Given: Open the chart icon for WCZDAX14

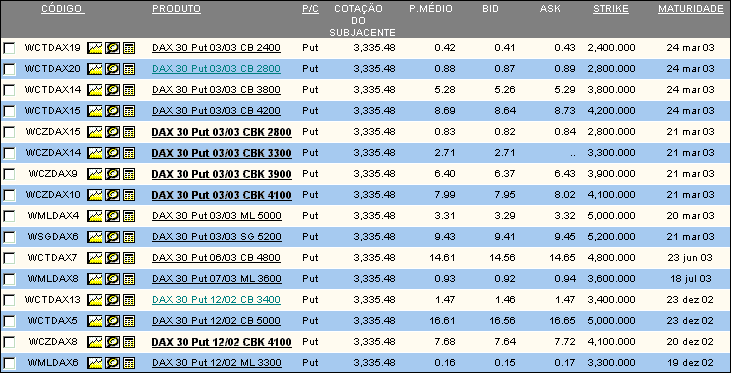Looking at the screenshot, I should [x=95, y=153].
